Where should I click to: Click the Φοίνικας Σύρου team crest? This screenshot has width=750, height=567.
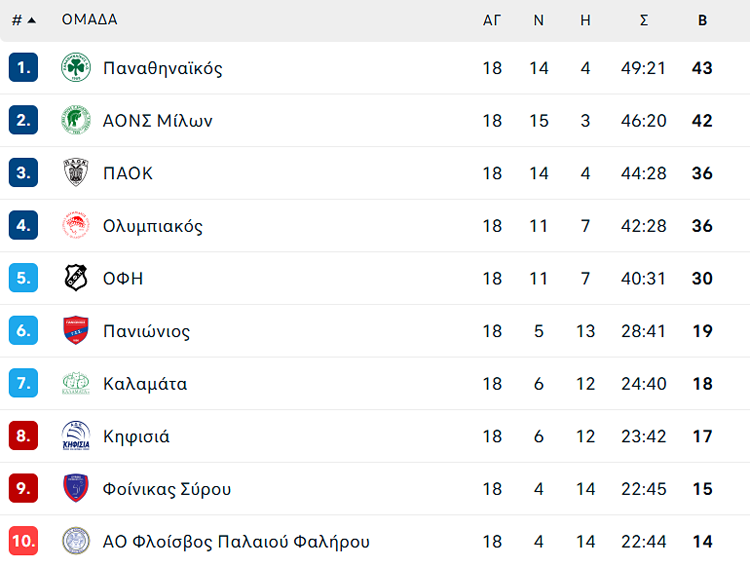(76, 489)
